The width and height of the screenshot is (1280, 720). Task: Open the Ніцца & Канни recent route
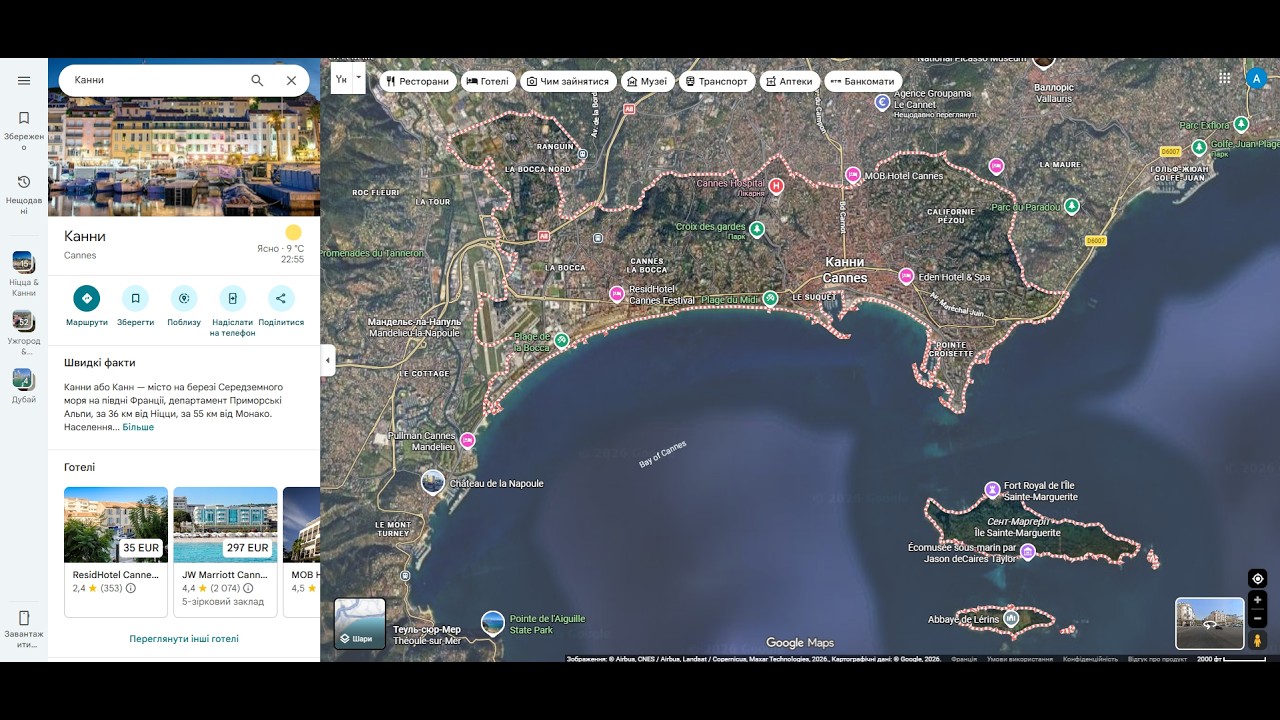click(x=23, y=274)
